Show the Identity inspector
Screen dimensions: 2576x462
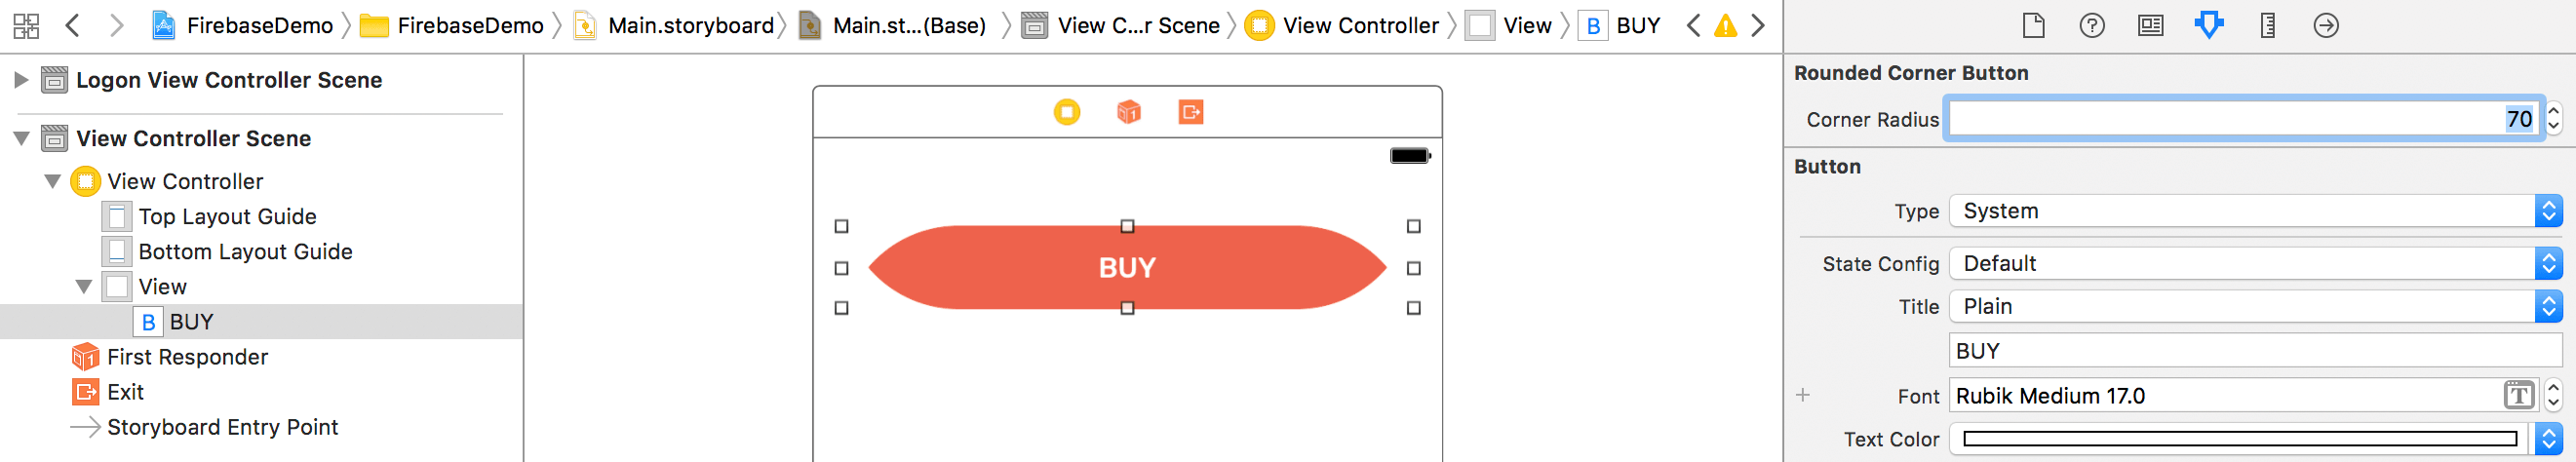click(2150, 25)
